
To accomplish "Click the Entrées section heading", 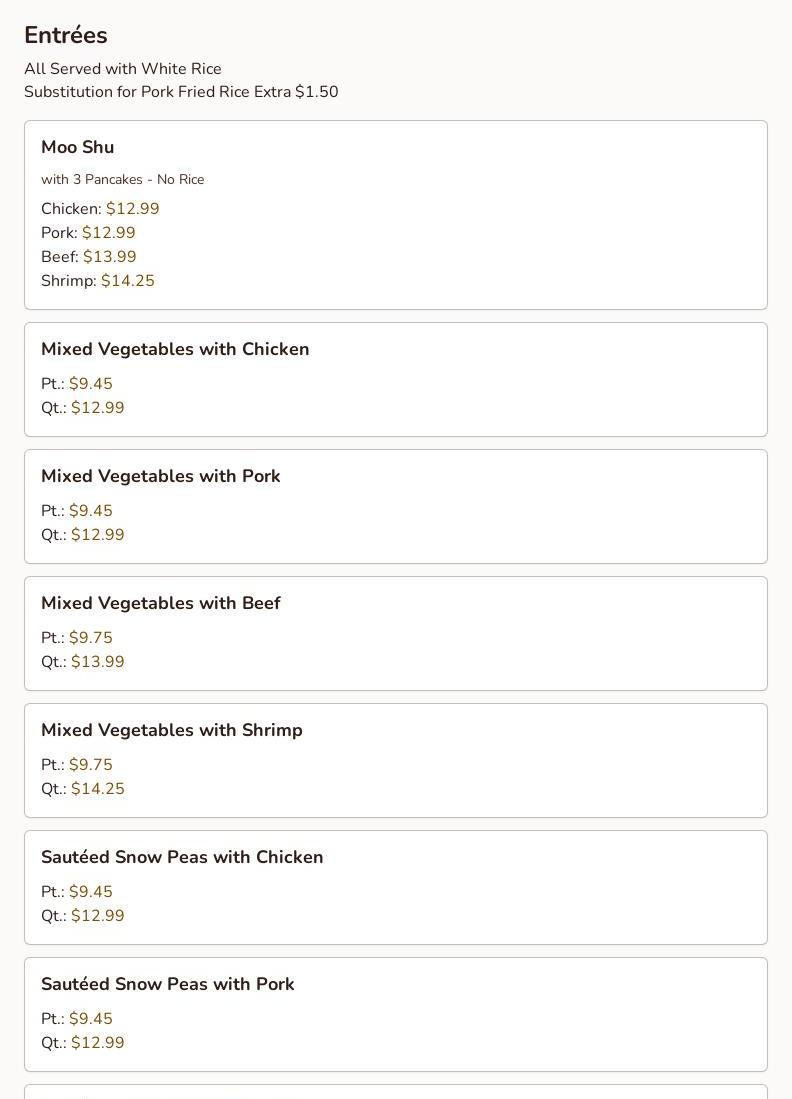I will click(x=66, y=35).
